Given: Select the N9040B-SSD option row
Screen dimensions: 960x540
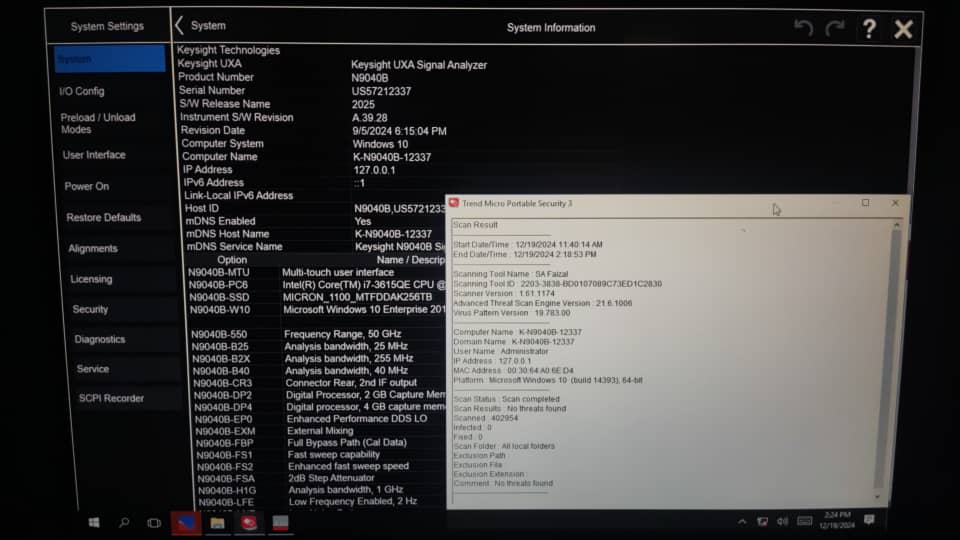Looking at the screenshot, I should [317, 298].
